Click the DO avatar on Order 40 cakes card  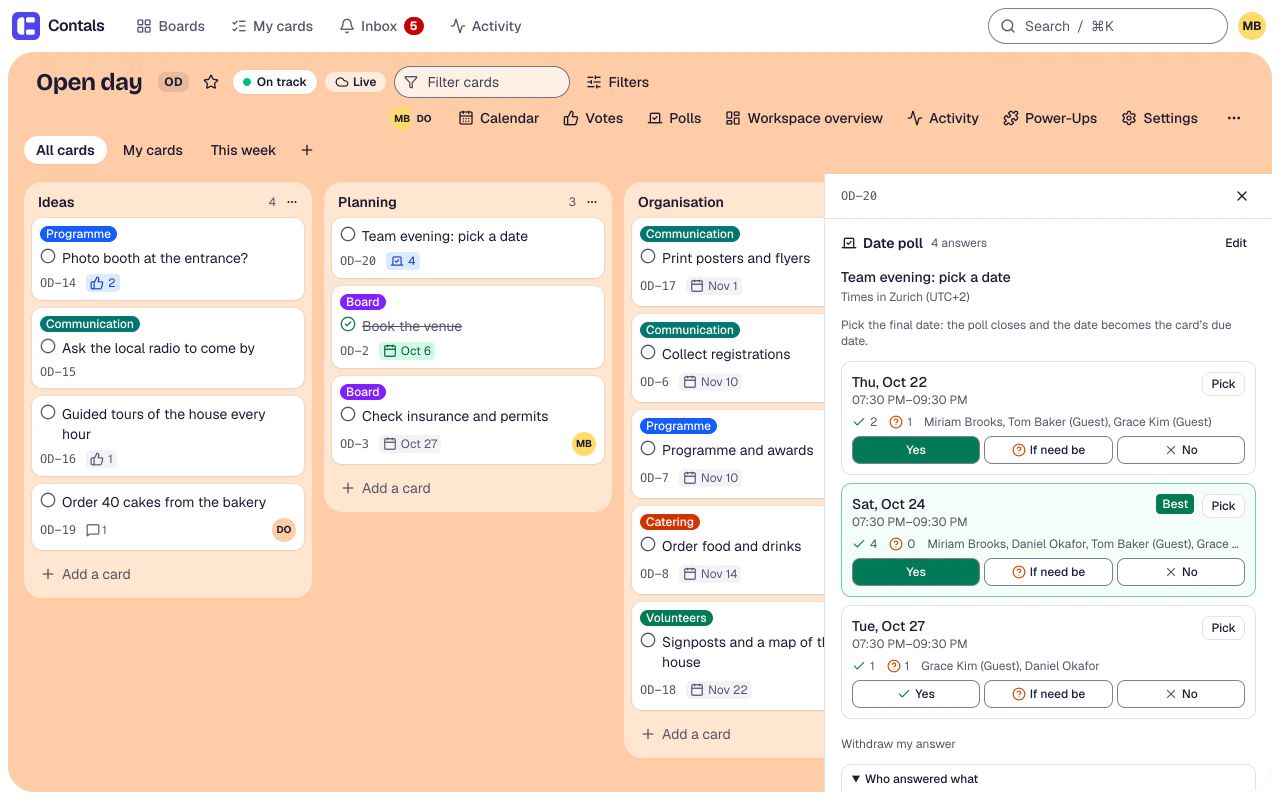pyautogui.click(x=284, y=530)
